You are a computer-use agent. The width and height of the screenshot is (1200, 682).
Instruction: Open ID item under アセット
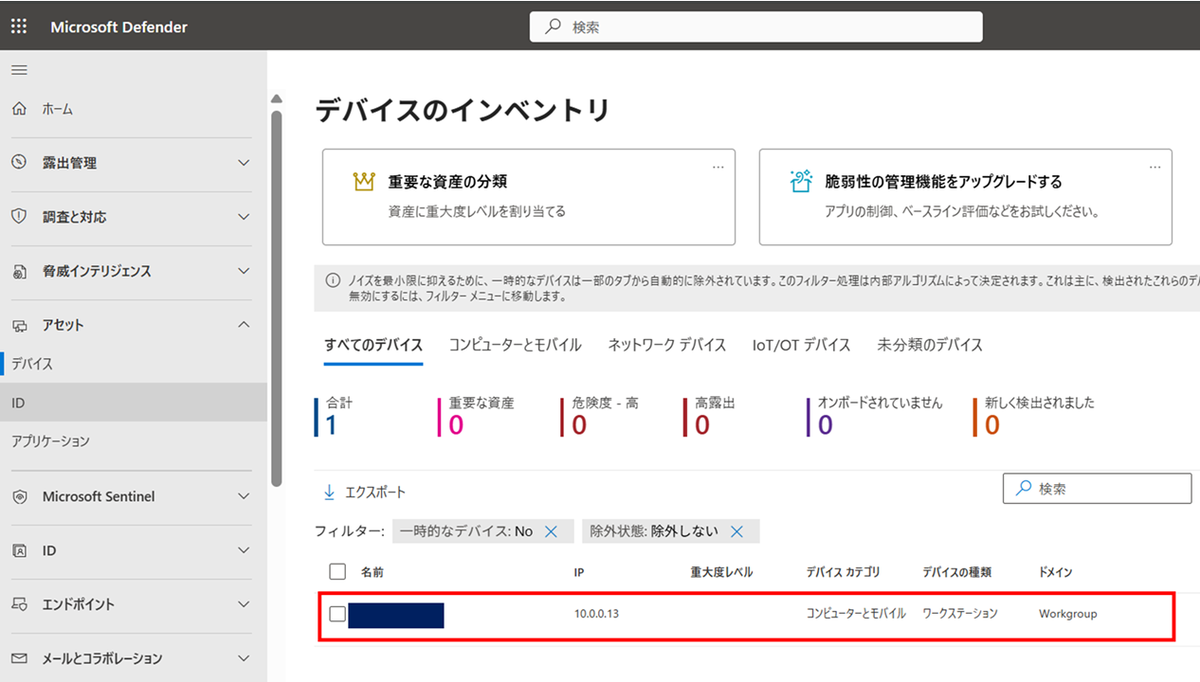pyautogui.click(x=134, y=402)
